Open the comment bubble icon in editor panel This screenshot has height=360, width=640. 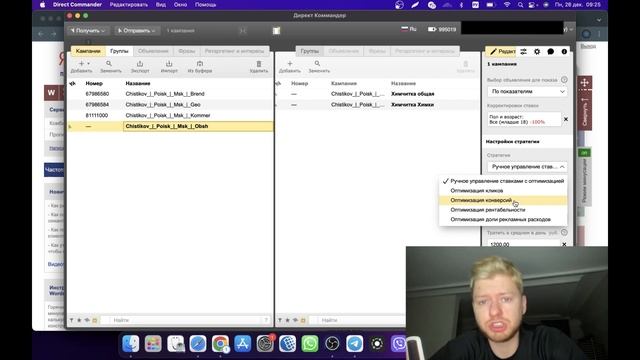pyautogui.click(x=551, y=51)
